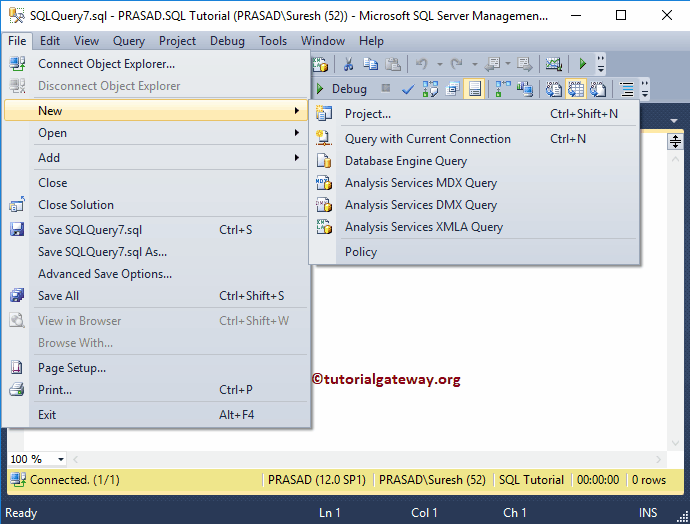Click the Cut scissors icon in toolbar
This screenshot has height=524, width=690.
(348, 64)
